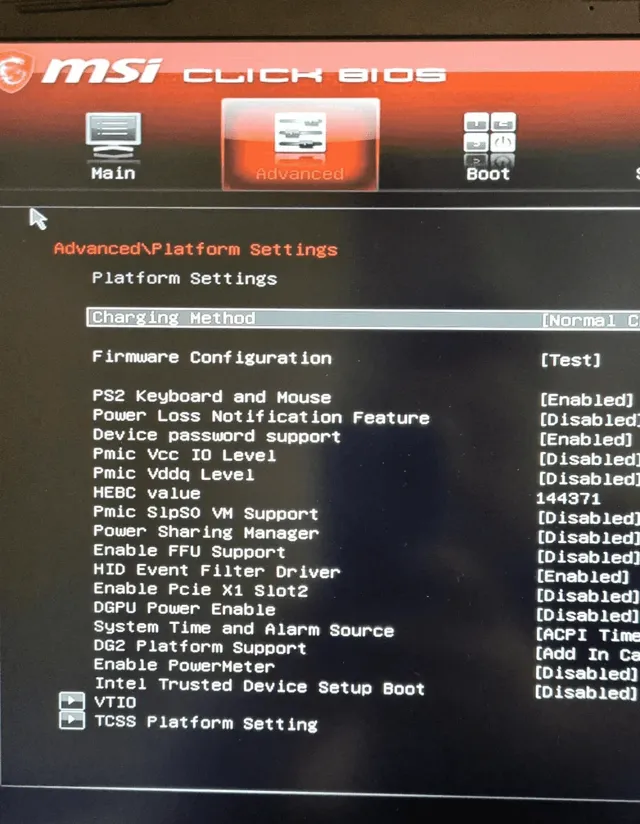Switch to the Advanced tab label
Image resolution: width=640 pixels, height=824 pixels.
300,173
